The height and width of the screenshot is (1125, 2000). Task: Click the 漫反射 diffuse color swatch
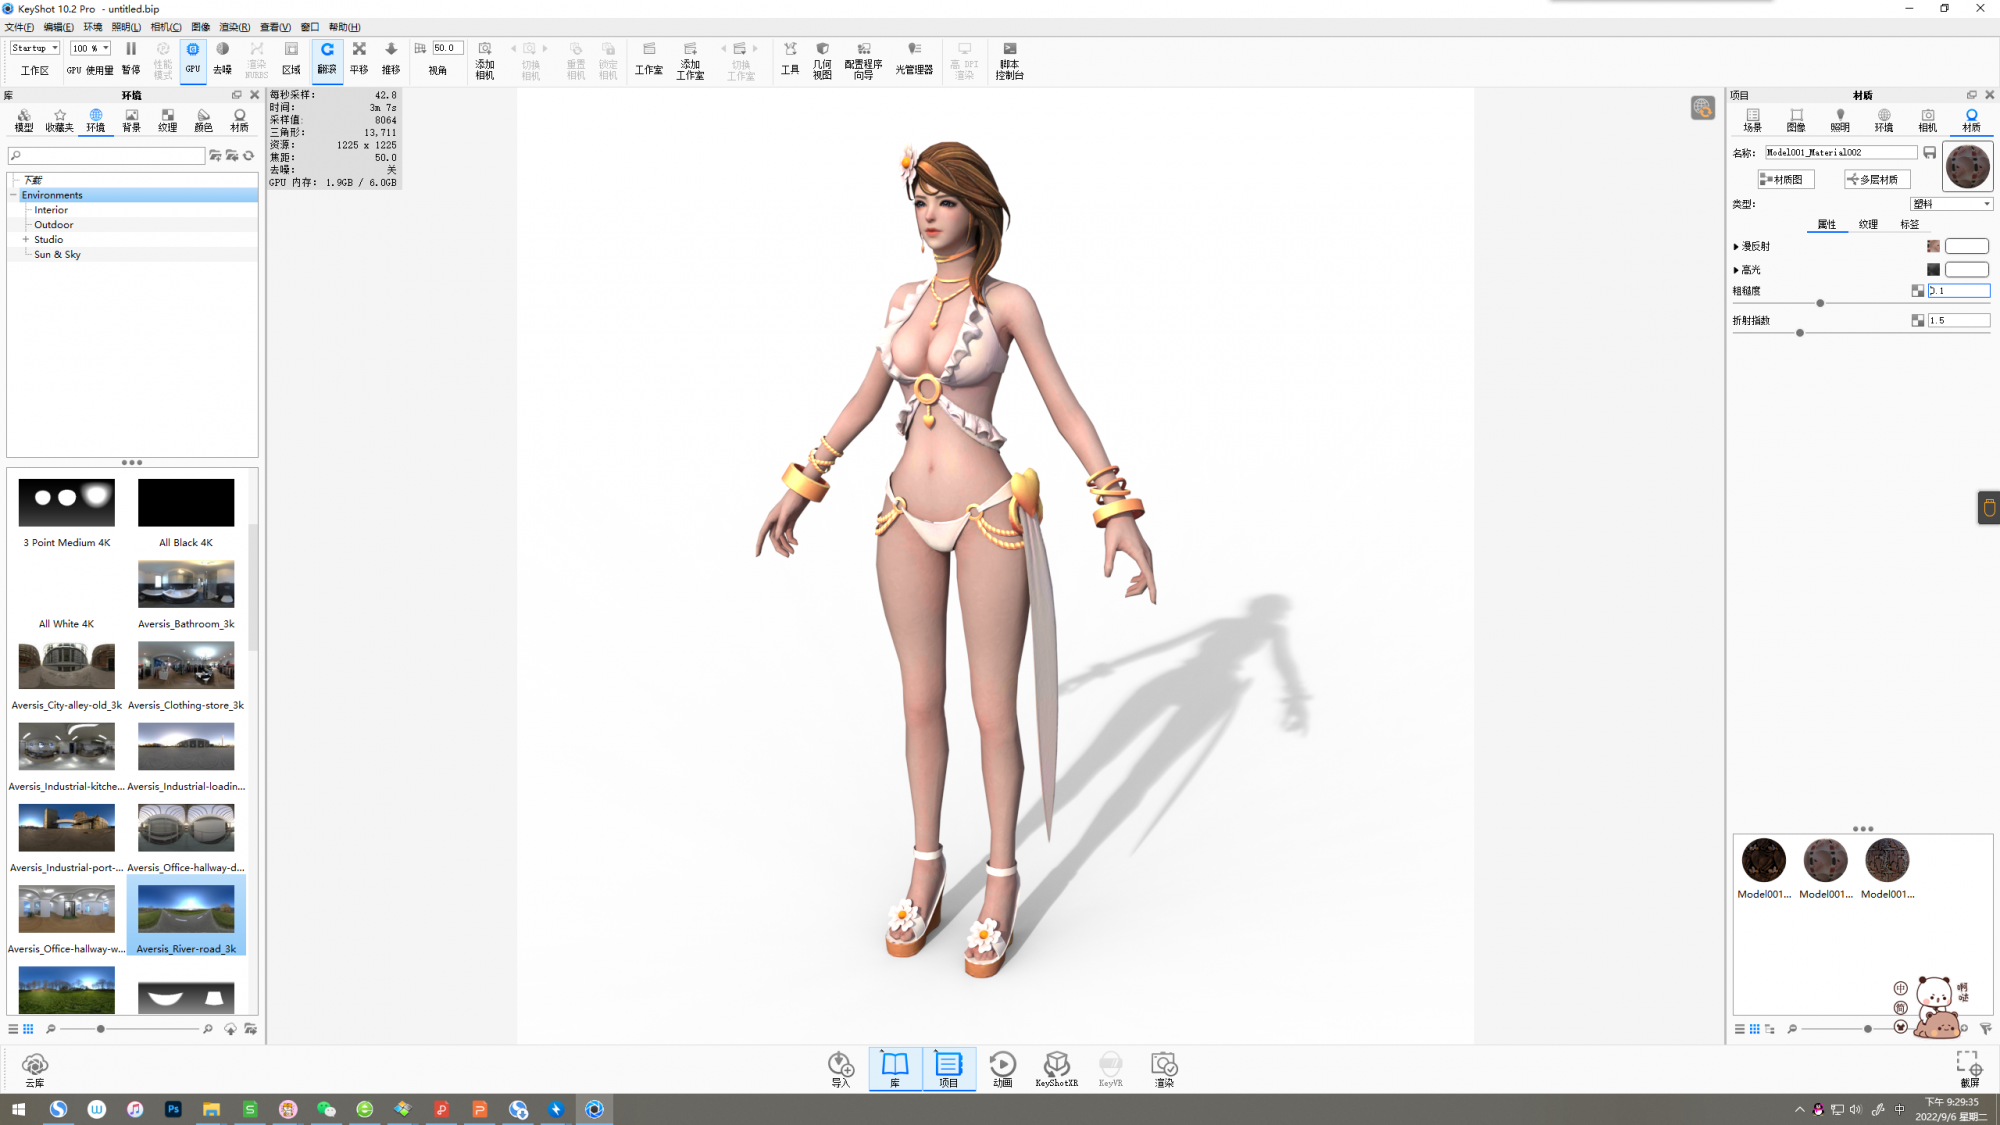[1966, 246]
